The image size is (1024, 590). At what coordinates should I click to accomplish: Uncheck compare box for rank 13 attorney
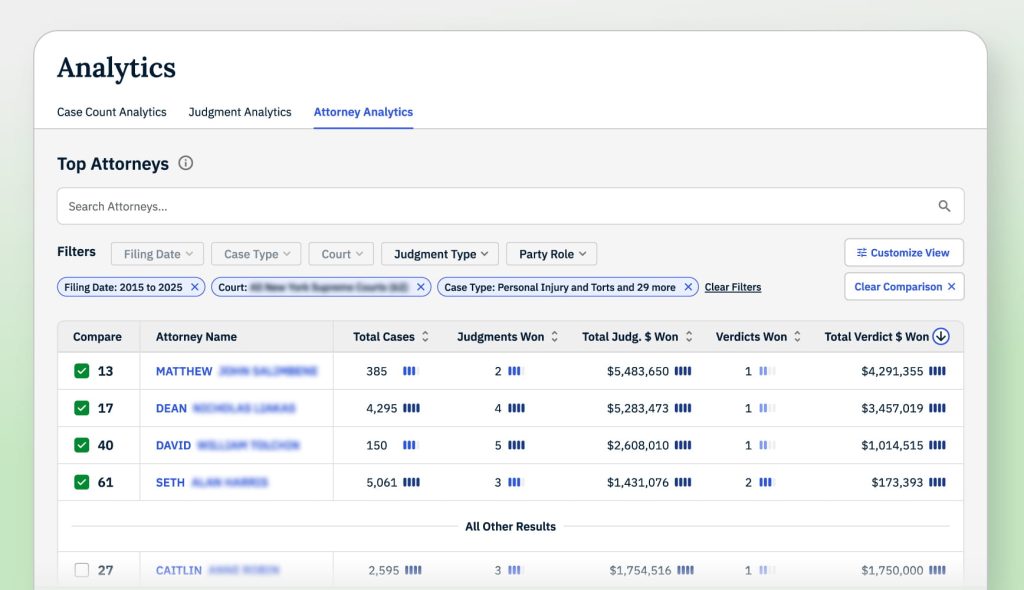pyautogui.click(x=82, y=371)
